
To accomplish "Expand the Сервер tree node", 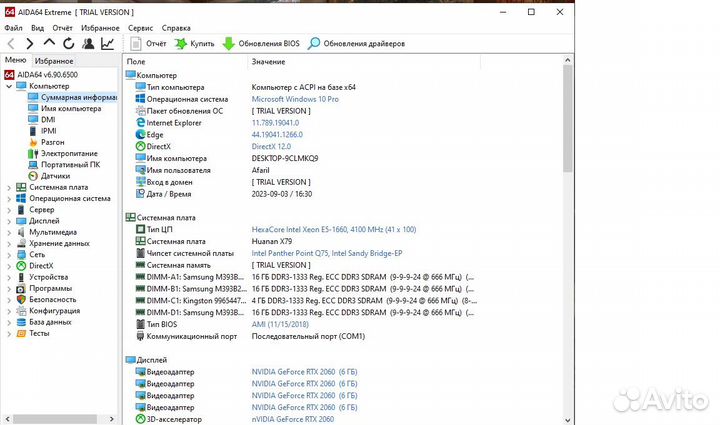I will point(9,210).
